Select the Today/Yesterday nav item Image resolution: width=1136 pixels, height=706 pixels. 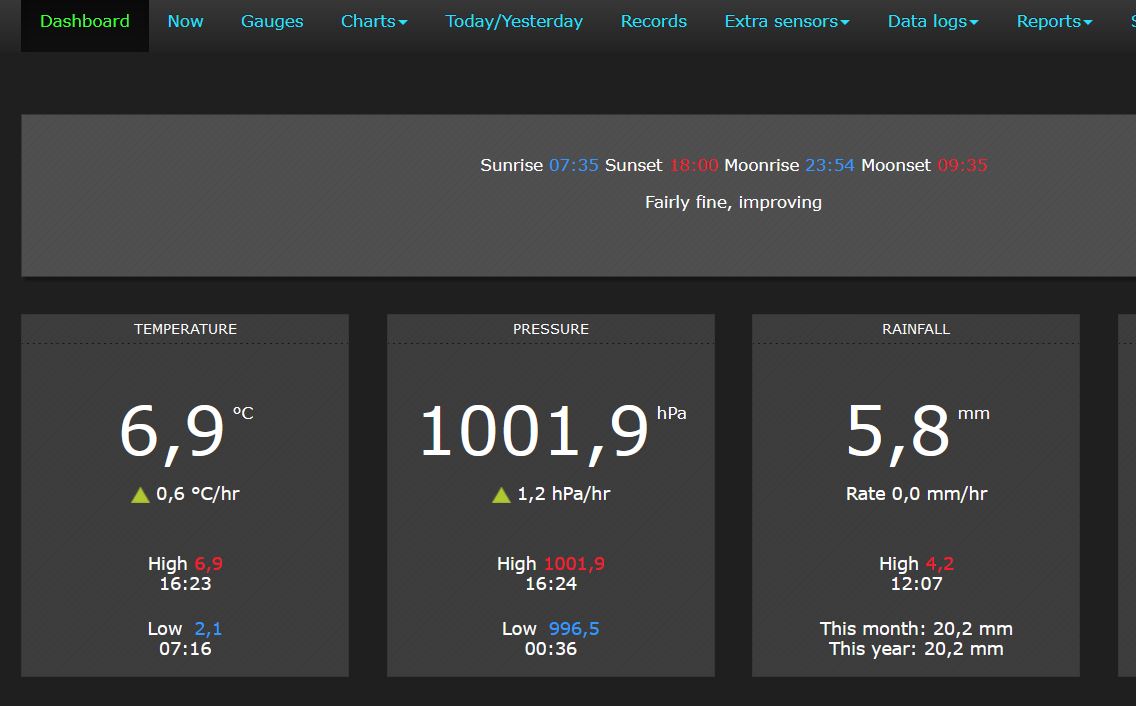[x=514, y=21]
